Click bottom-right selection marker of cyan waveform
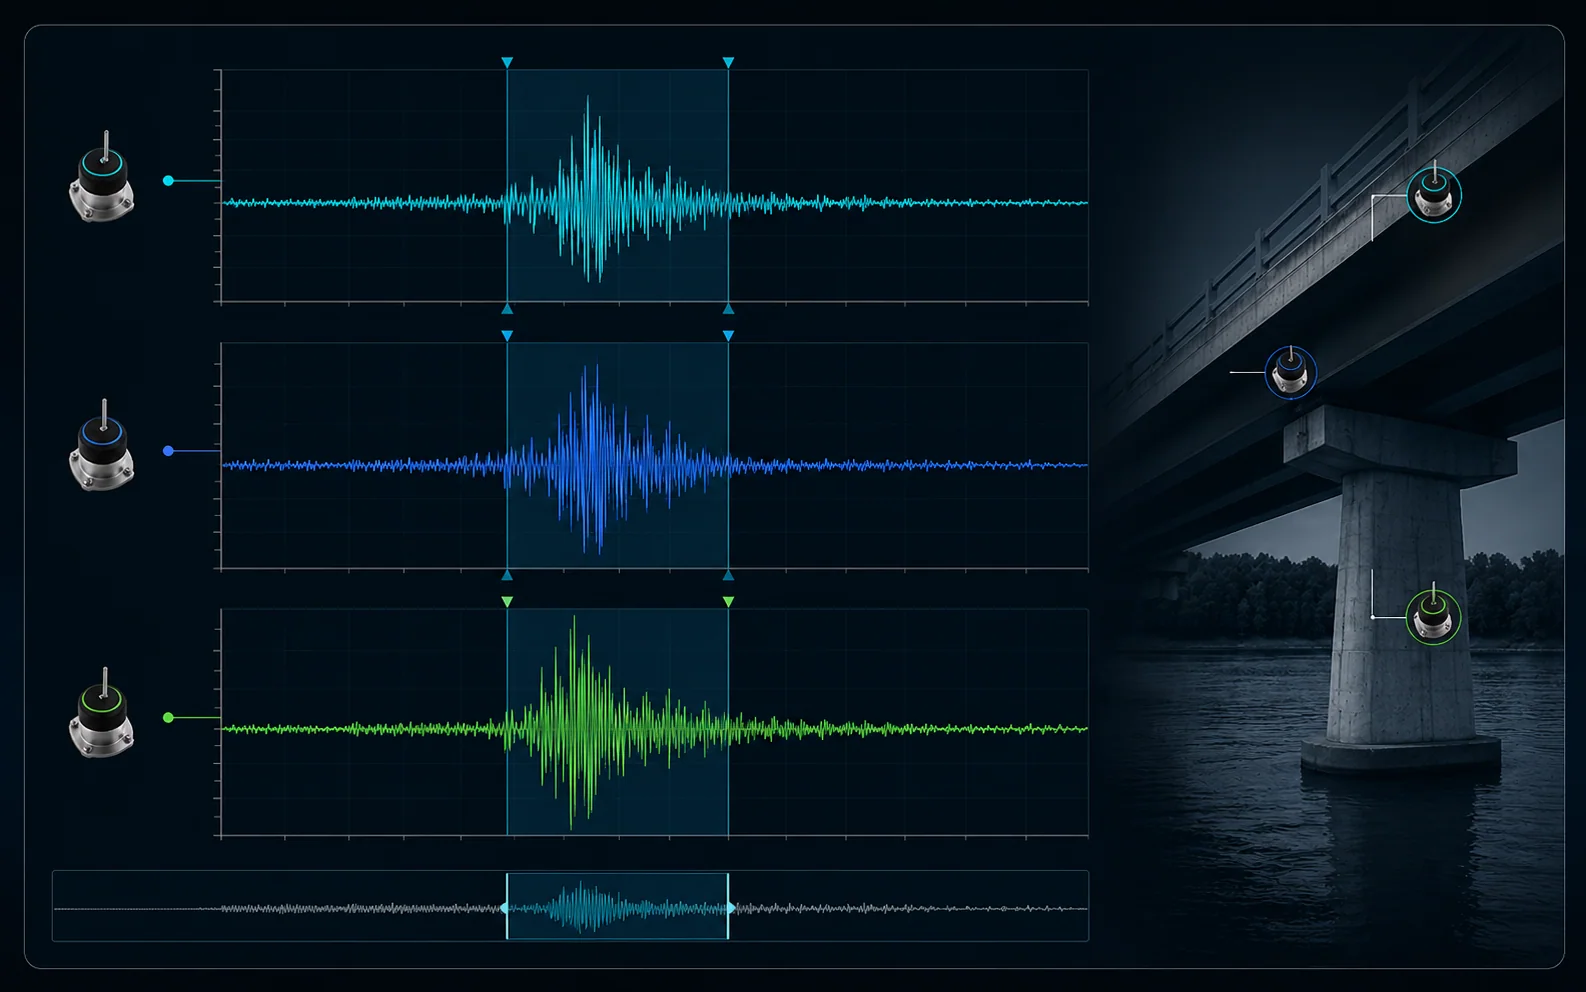This screenshot has height=992, width=1586. tap(728, 309)
